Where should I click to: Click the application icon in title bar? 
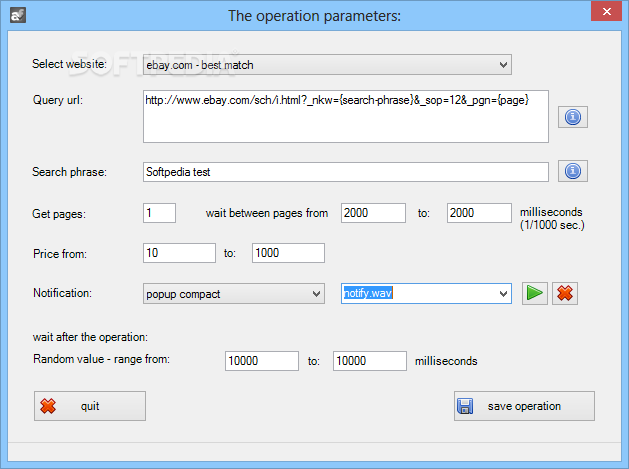[18, 15]
